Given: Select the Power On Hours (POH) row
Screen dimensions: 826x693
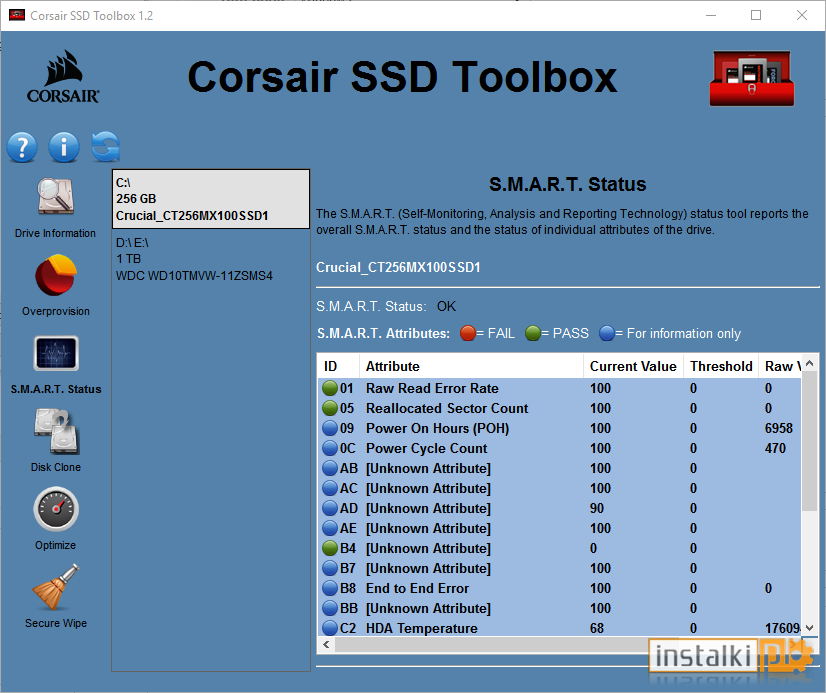Looking at the screenshot, I should coord(559,428).
